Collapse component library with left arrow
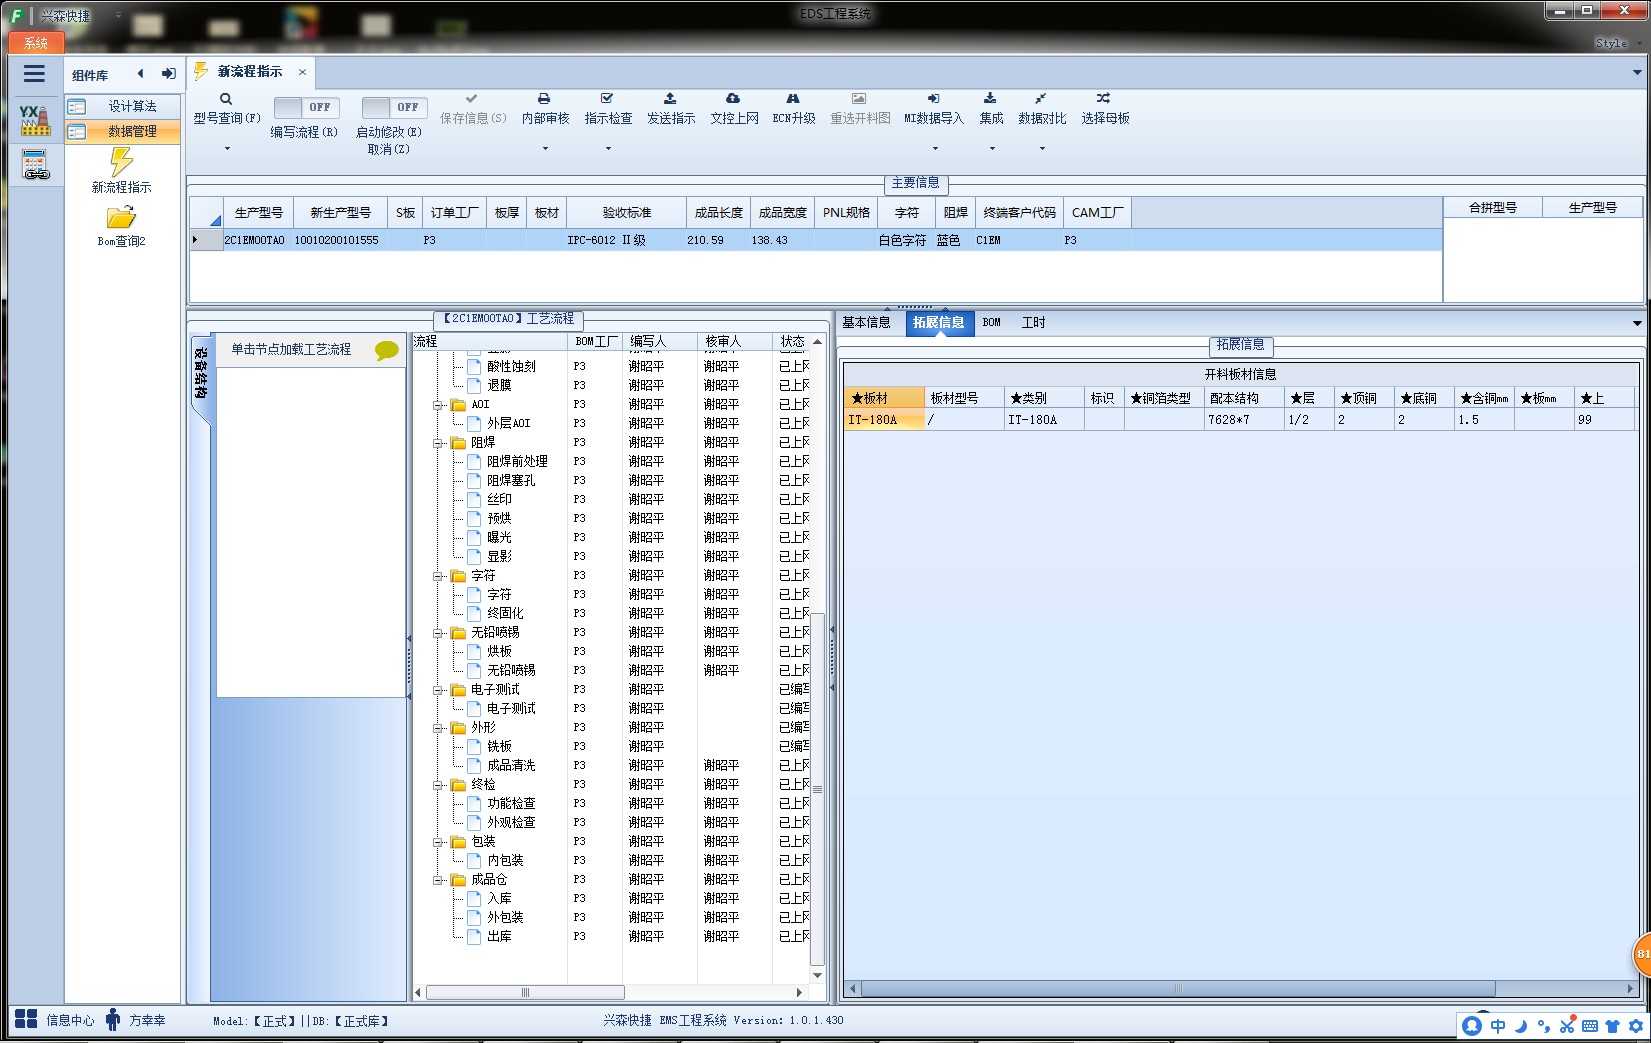The height and width of the screenshot is (1043, 1651). click(x=140, y=73)
